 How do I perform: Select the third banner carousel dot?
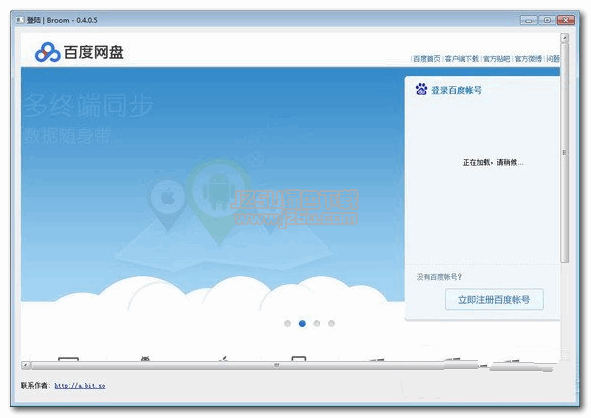pyautogui.click(x=317, y=323)
